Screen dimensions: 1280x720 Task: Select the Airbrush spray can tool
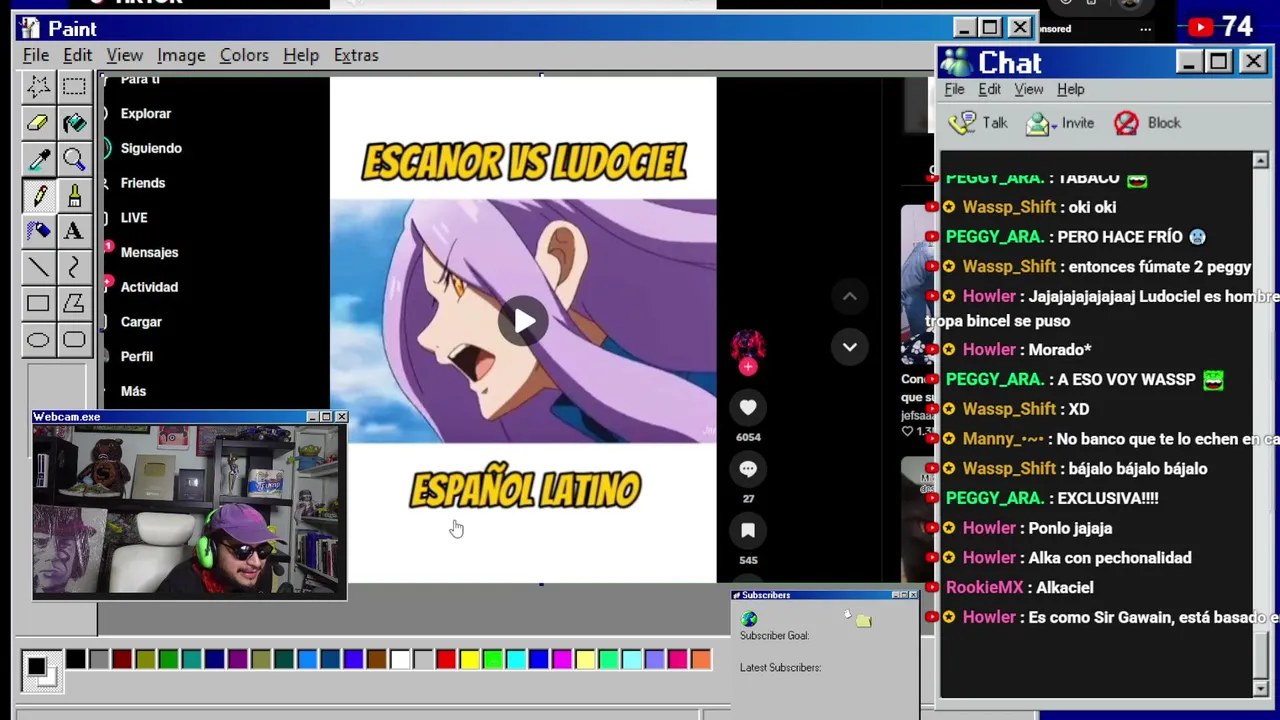[x=38, y=231]
